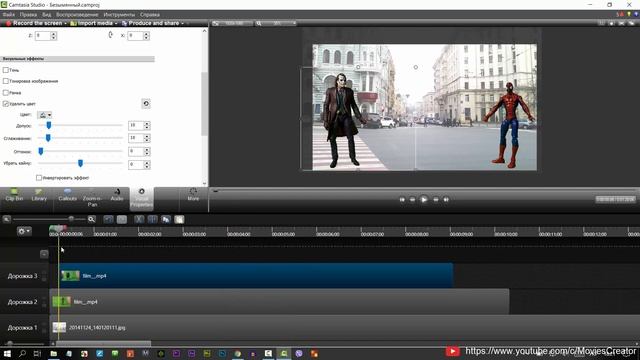Select the Visual Properties tab
640x360 pixels.
tap(142, 198)
